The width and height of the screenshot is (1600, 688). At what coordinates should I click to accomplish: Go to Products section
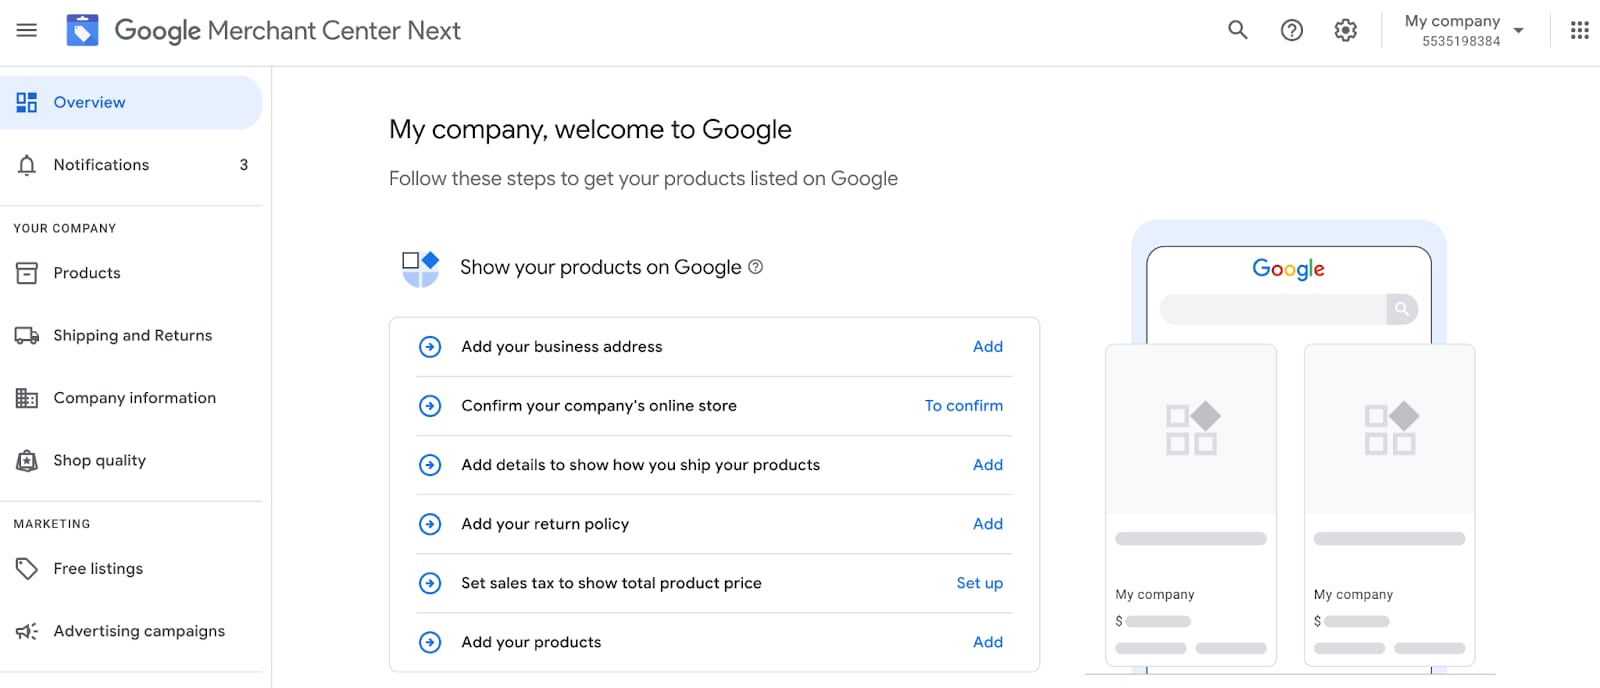[87, 273]
